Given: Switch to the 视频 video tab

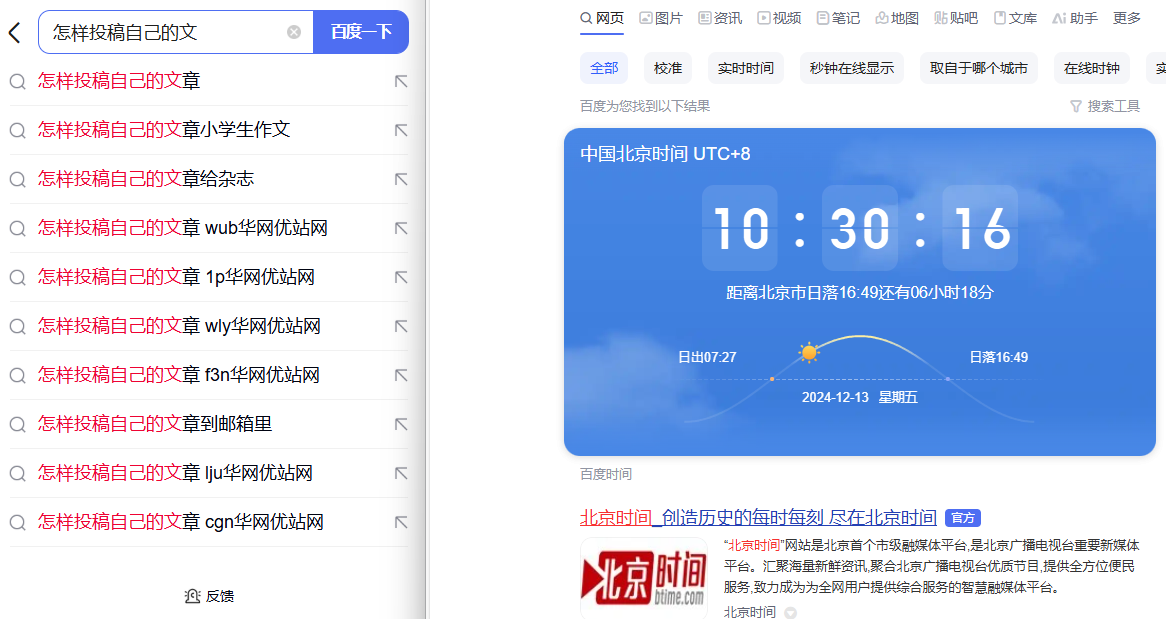Looking at the screenshot, I should (779, 18).
